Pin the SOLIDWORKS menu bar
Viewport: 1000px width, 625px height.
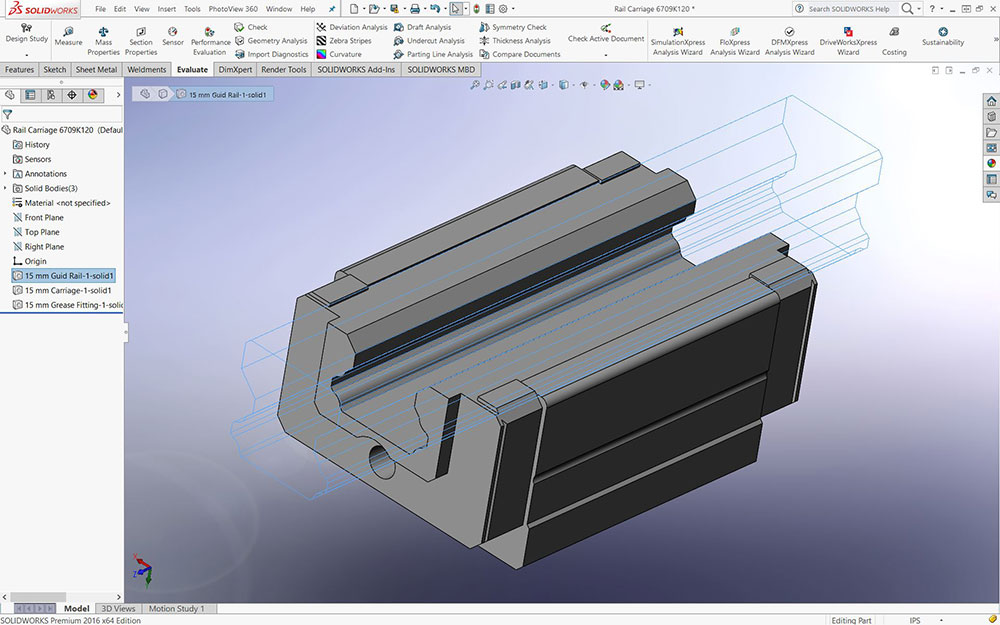[332, 8]
